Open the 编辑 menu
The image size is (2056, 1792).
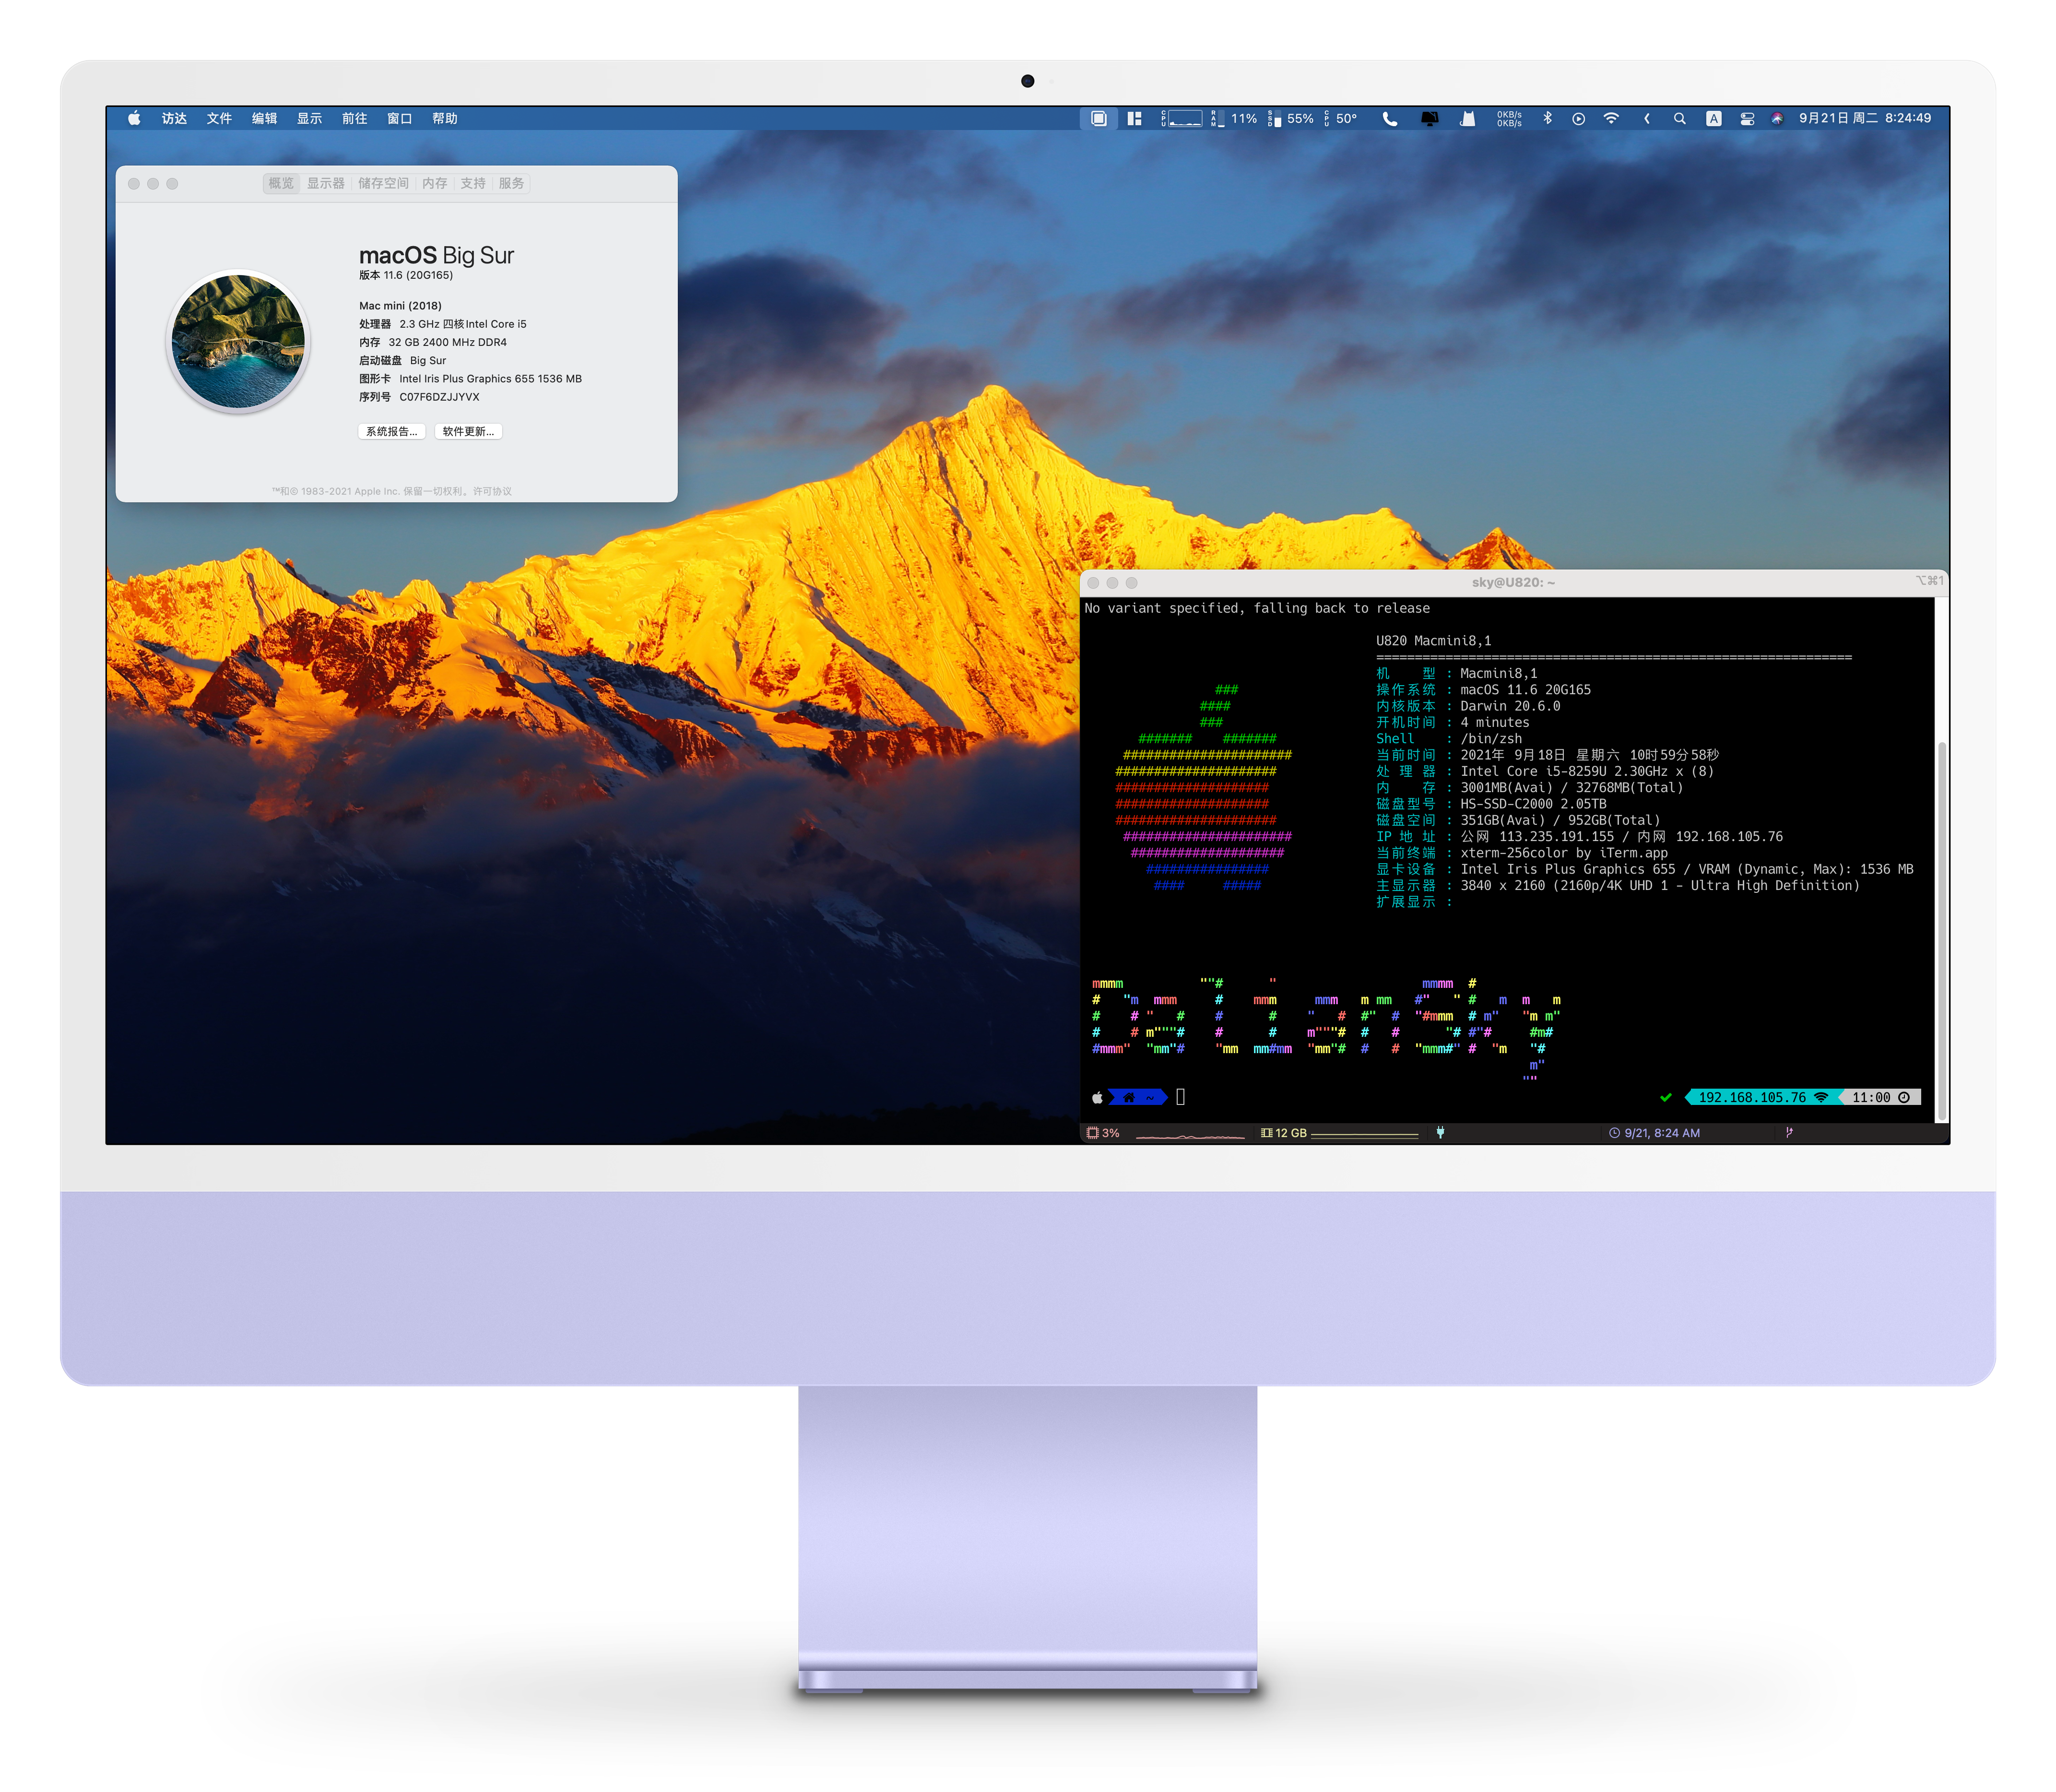coord(264,118)
